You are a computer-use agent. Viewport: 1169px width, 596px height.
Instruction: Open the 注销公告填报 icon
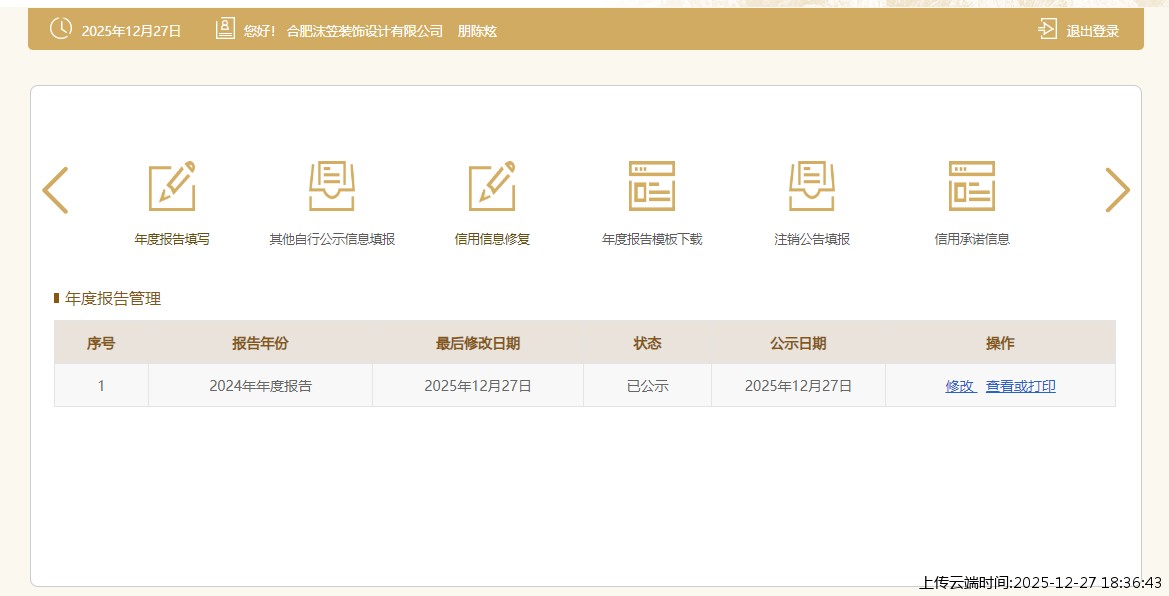[x=812, y=186]
